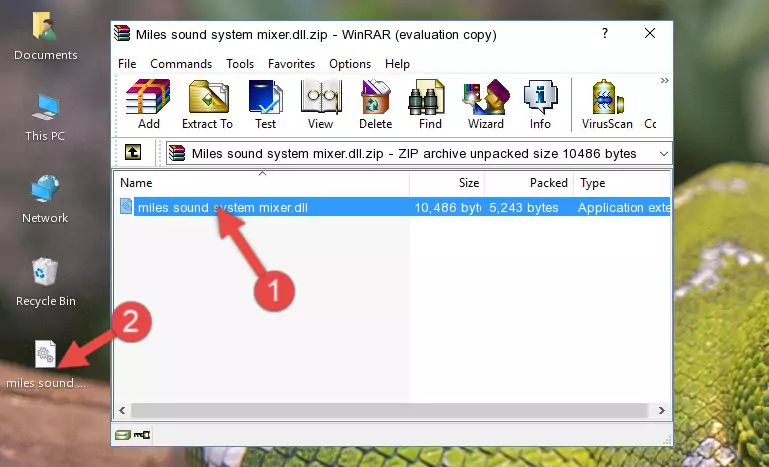Image resolution: width=769 pixels, height=467 pixels.
Task: Open the Tools menu
Action: pyautogui.click(x=240, y=64)
